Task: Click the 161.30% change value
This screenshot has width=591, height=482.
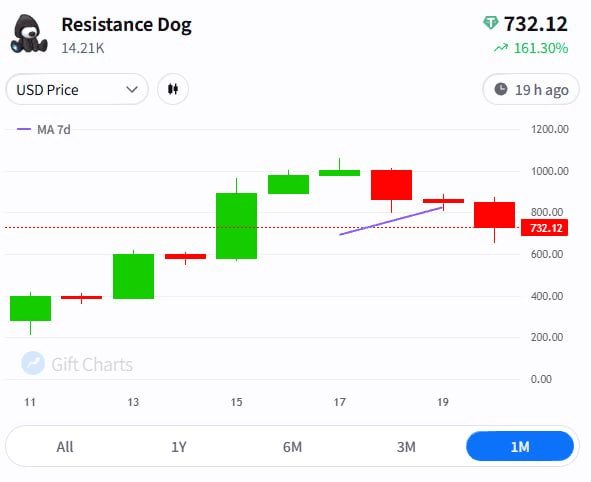Action: click(541, 48)
